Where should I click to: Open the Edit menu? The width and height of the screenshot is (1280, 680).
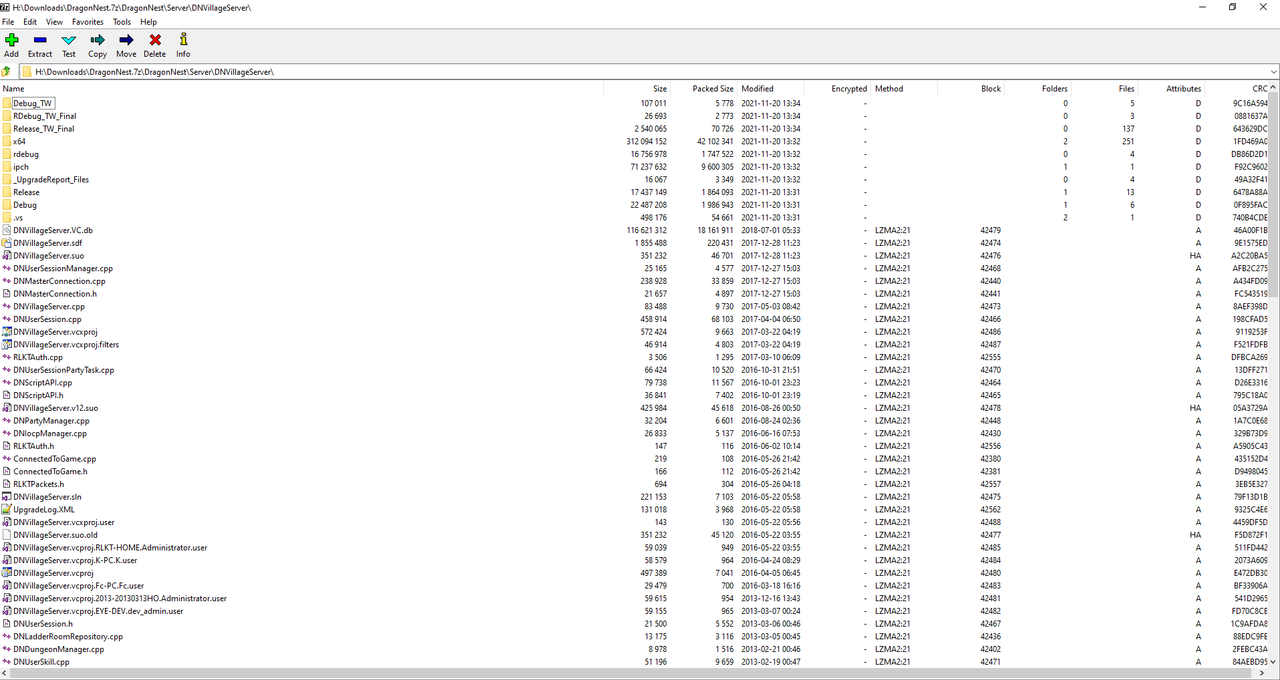[x=30, y=21]
